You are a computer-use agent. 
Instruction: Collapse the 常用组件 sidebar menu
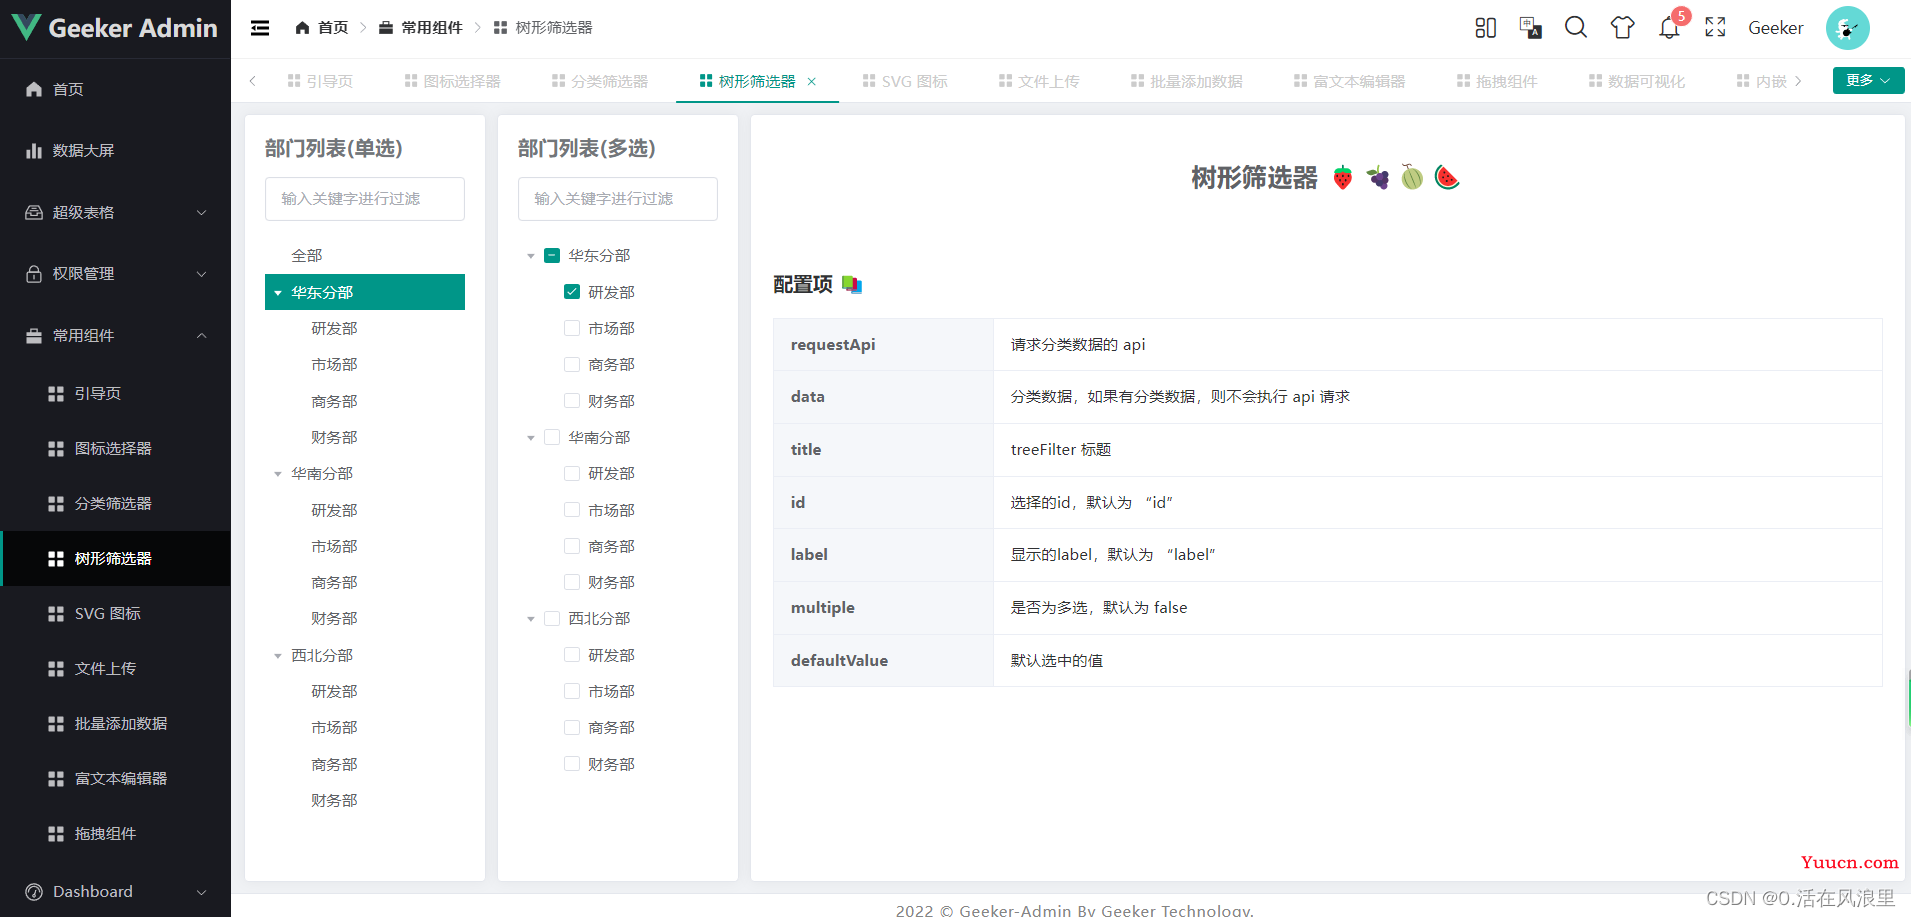[x=115, y=336]
